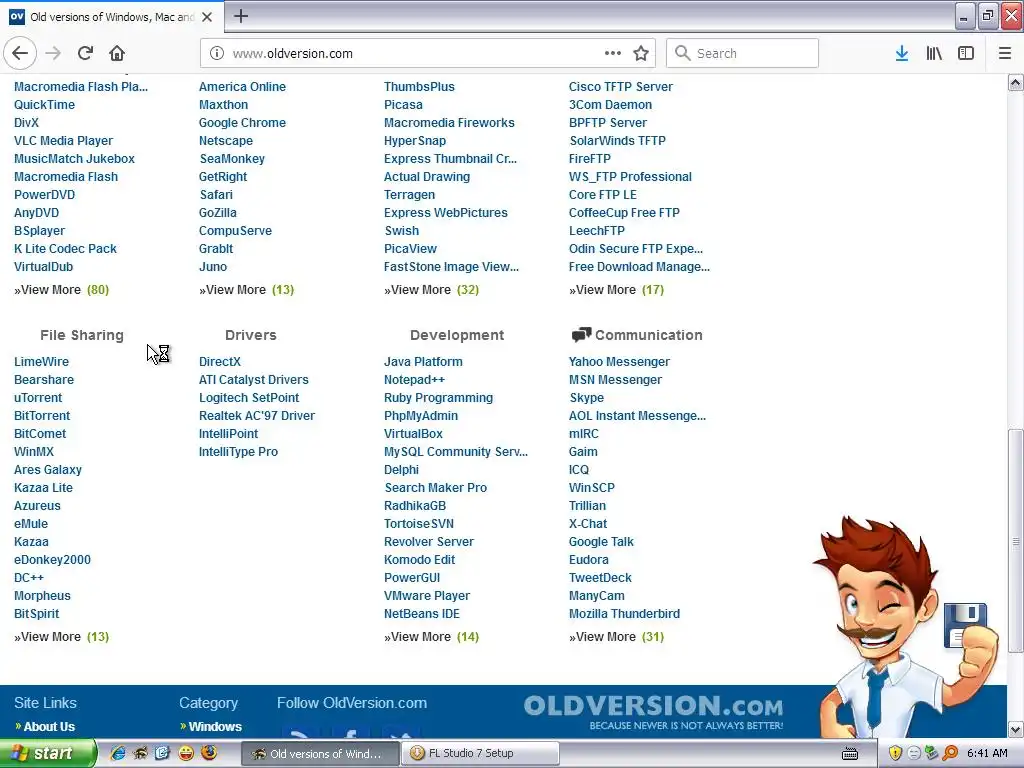
Task: Open the VirtualBox link
Action: tap(413, 434)
